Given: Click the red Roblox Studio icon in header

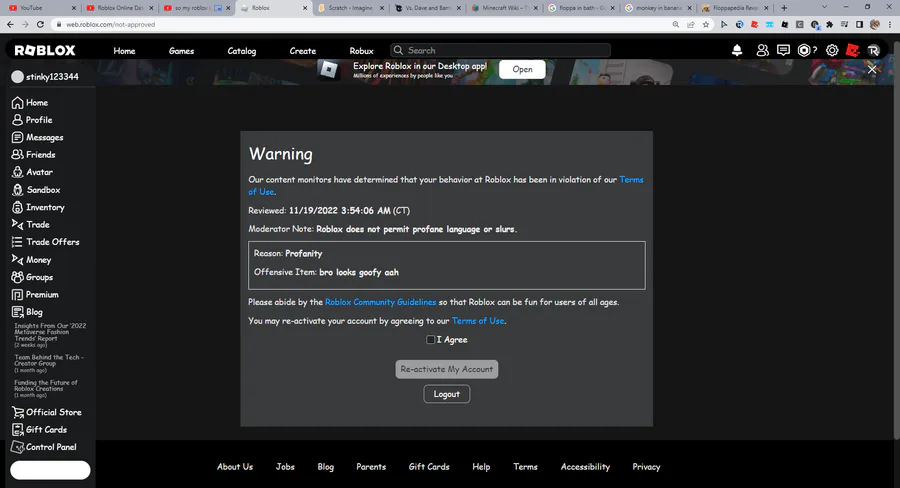Looking at the screenshot, I should coord(852,51).
